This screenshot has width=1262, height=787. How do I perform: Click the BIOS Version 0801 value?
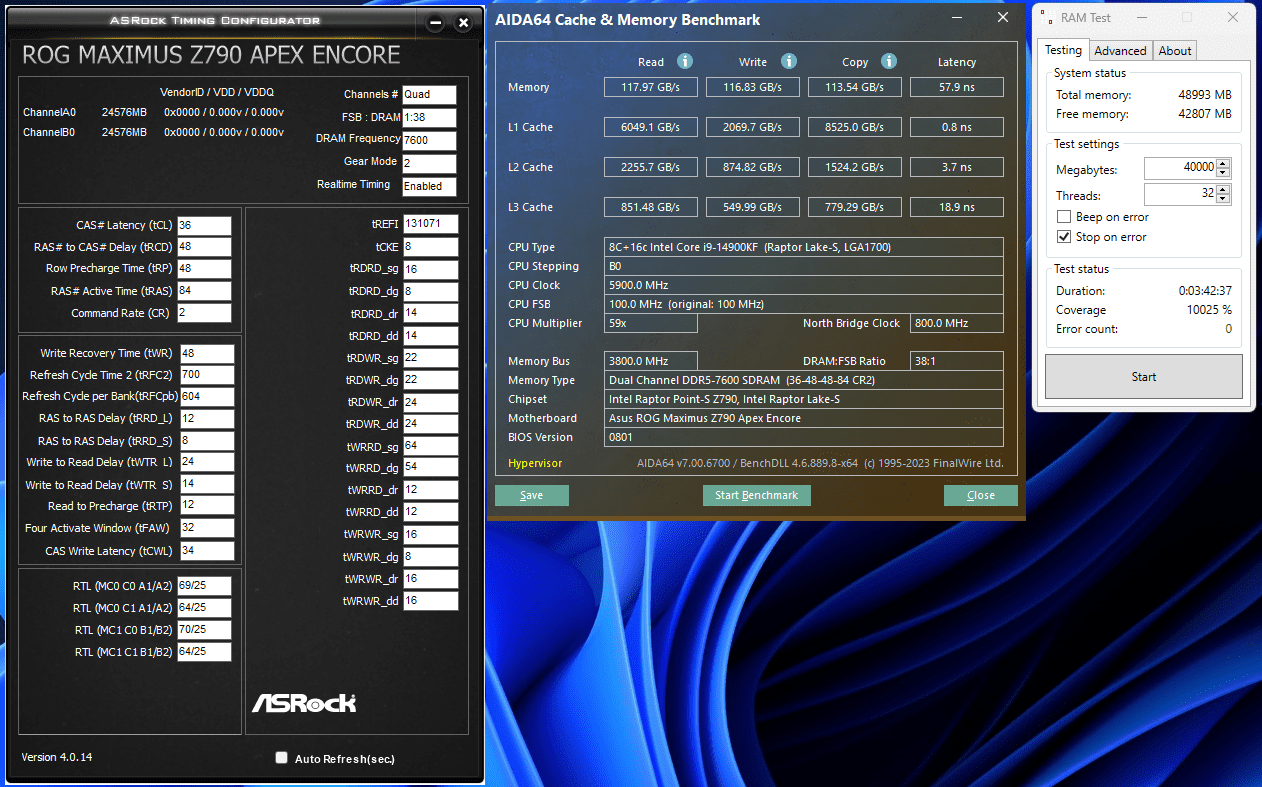[804, 437]
